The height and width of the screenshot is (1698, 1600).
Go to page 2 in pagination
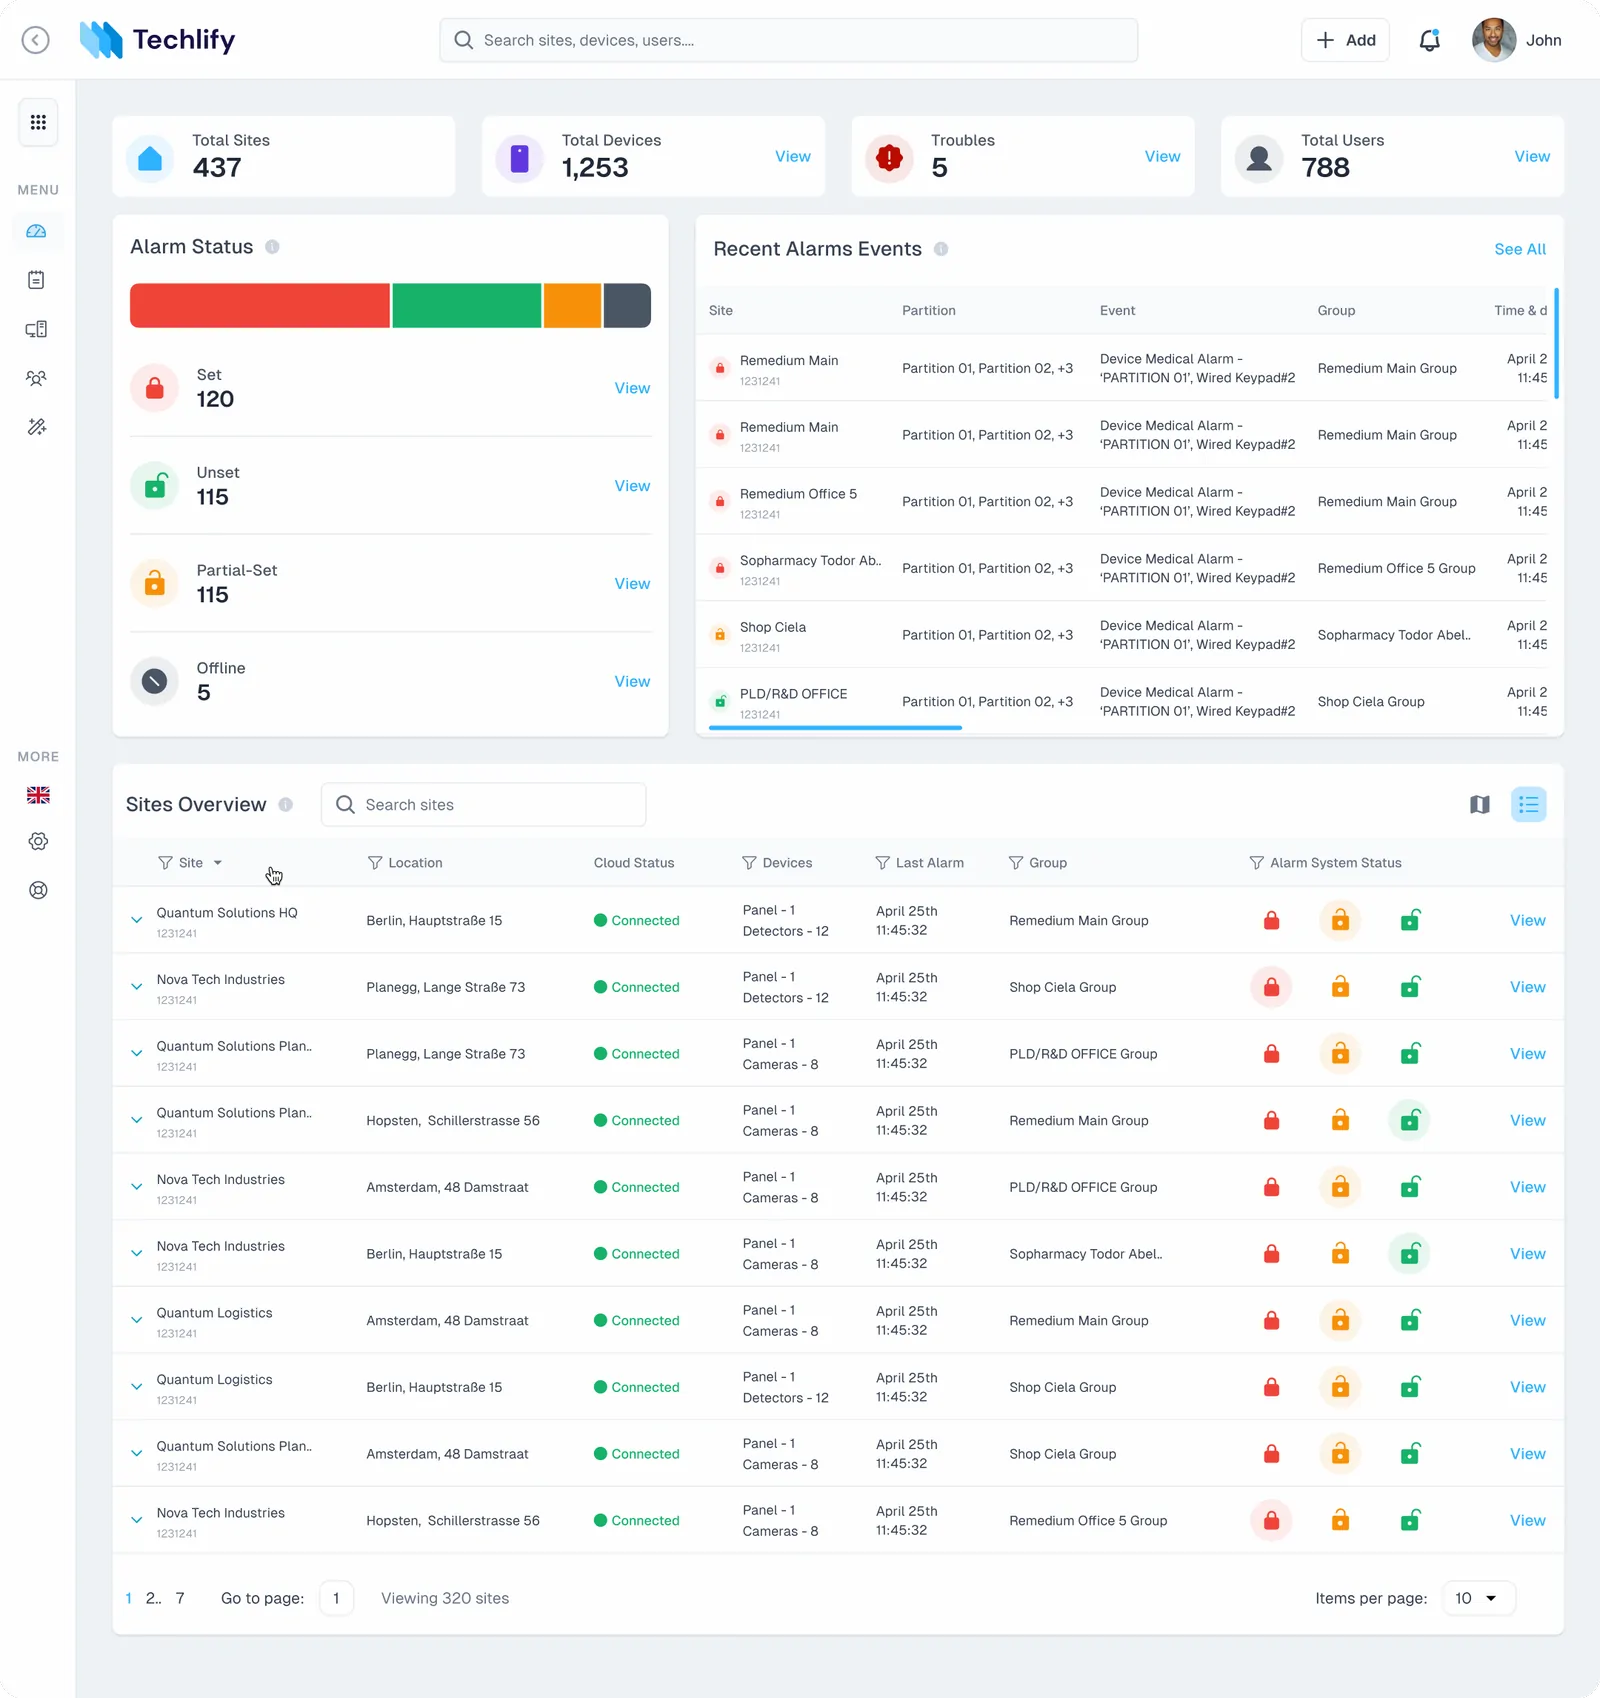click(x=153, y=1598)
